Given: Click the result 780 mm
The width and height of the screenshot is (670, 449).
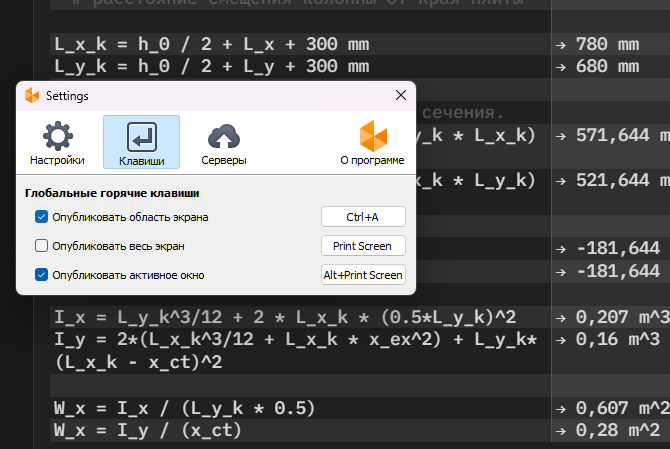Looking at the screenshot, I should (607, 44).
